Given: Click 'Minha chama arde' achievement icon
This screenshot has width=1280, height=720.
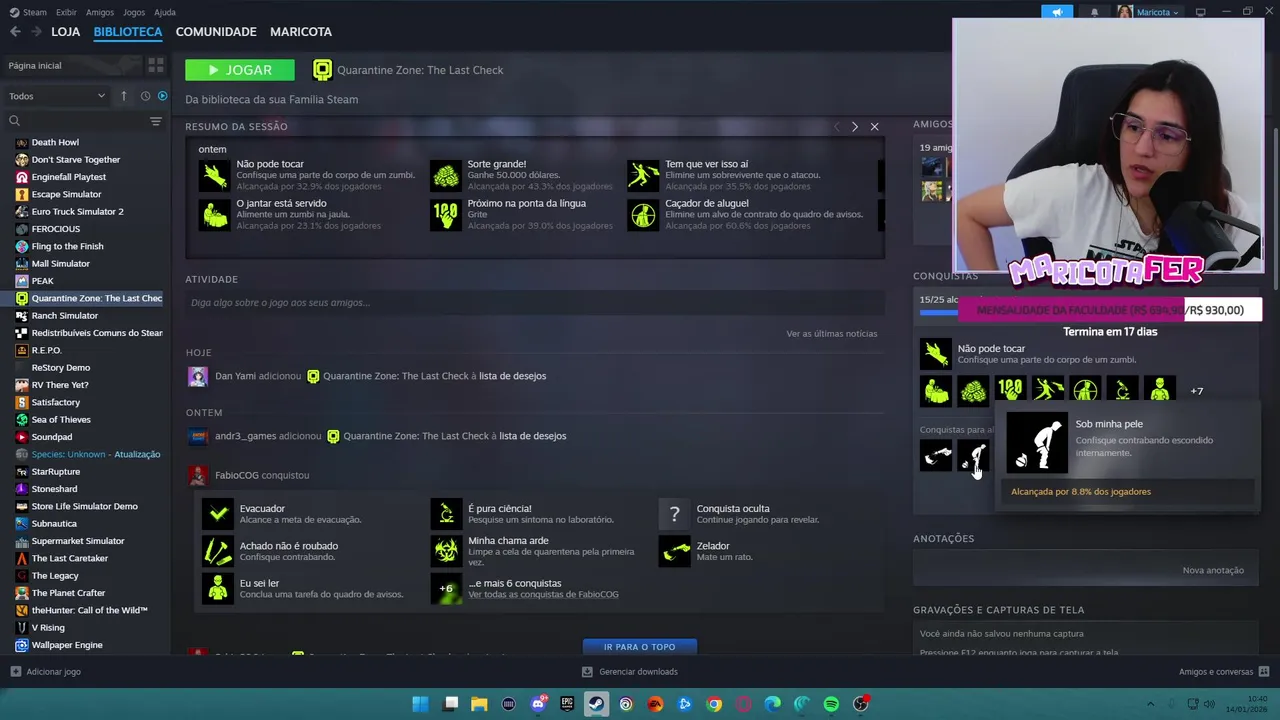Looking at the screenshot, I should [446, 551].
